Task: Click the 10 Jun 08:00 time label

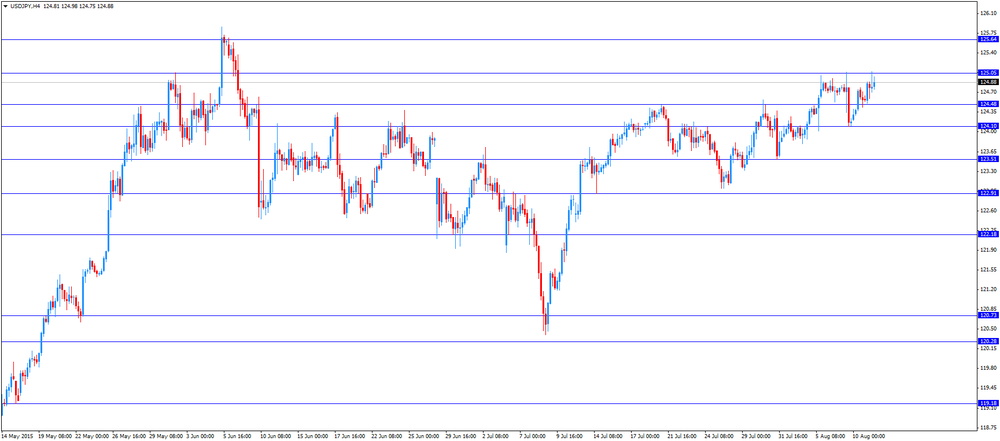Action: coord(274,437)
